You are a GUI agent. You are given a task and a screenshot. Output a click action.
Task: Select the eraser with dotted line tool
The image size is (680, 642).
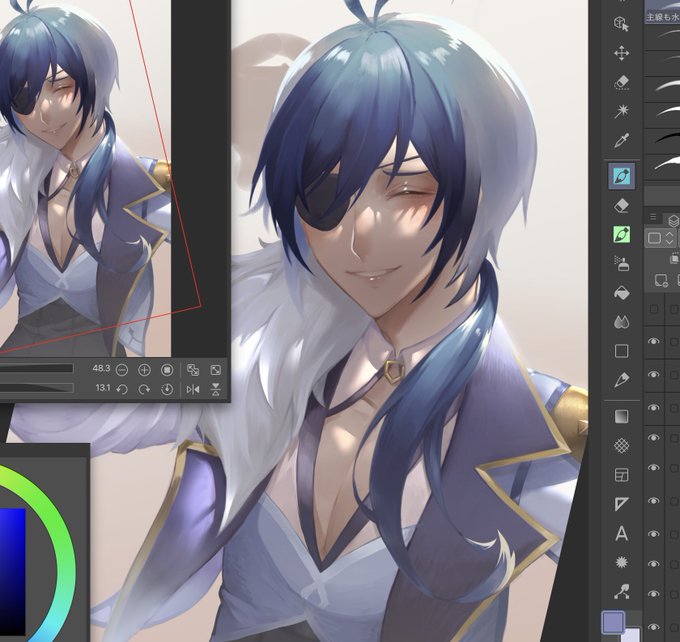pos(621,82)
